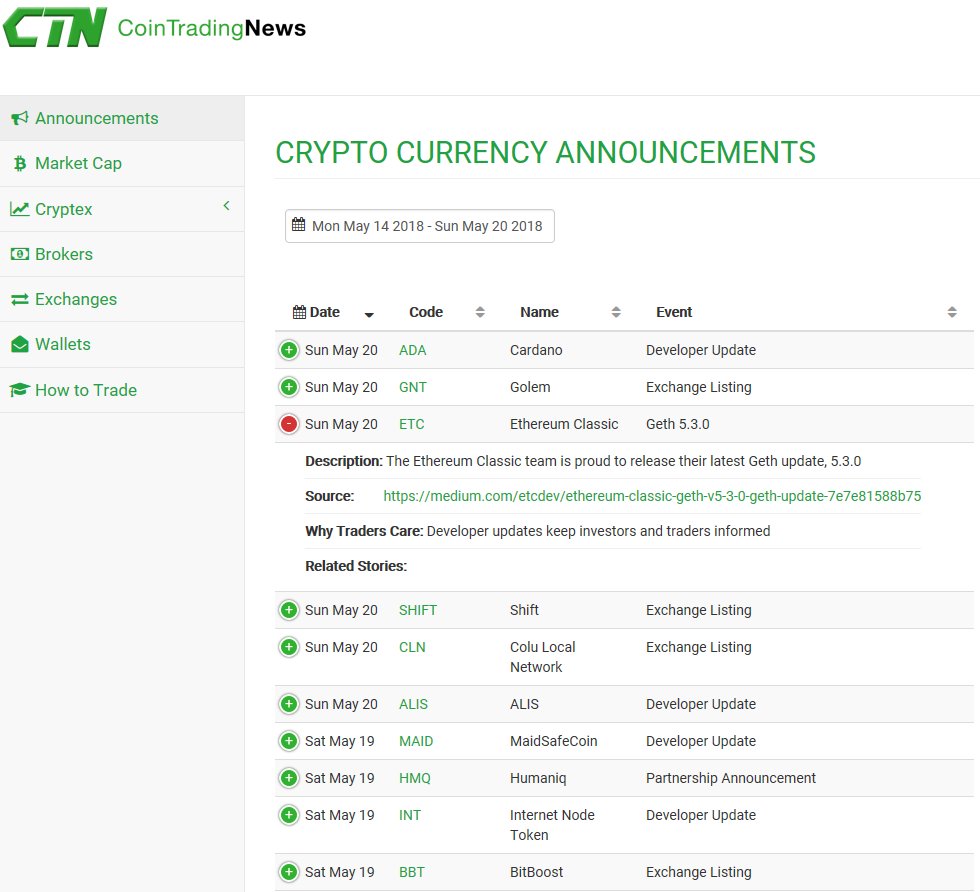Expand the ALIS row details
Screen dimensions: 980x892
[289, 704]
